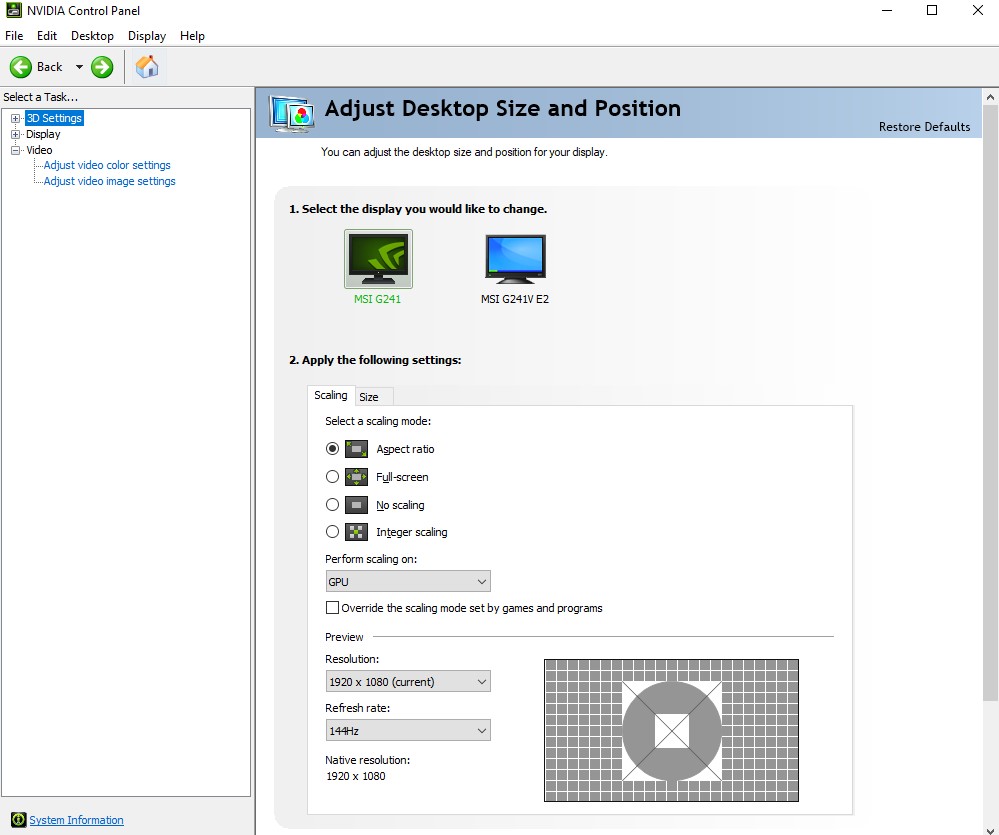Image resolution: width=999 pixels, height=835 pixels.
Task: Open Adjust video color settings
Action: click(x=107, y=165)
